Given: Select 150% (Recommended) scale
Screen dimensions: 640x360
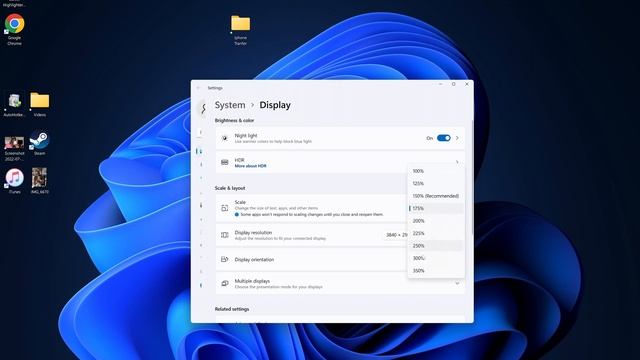Looking at the screenshot, I should (x=436, y=196).
